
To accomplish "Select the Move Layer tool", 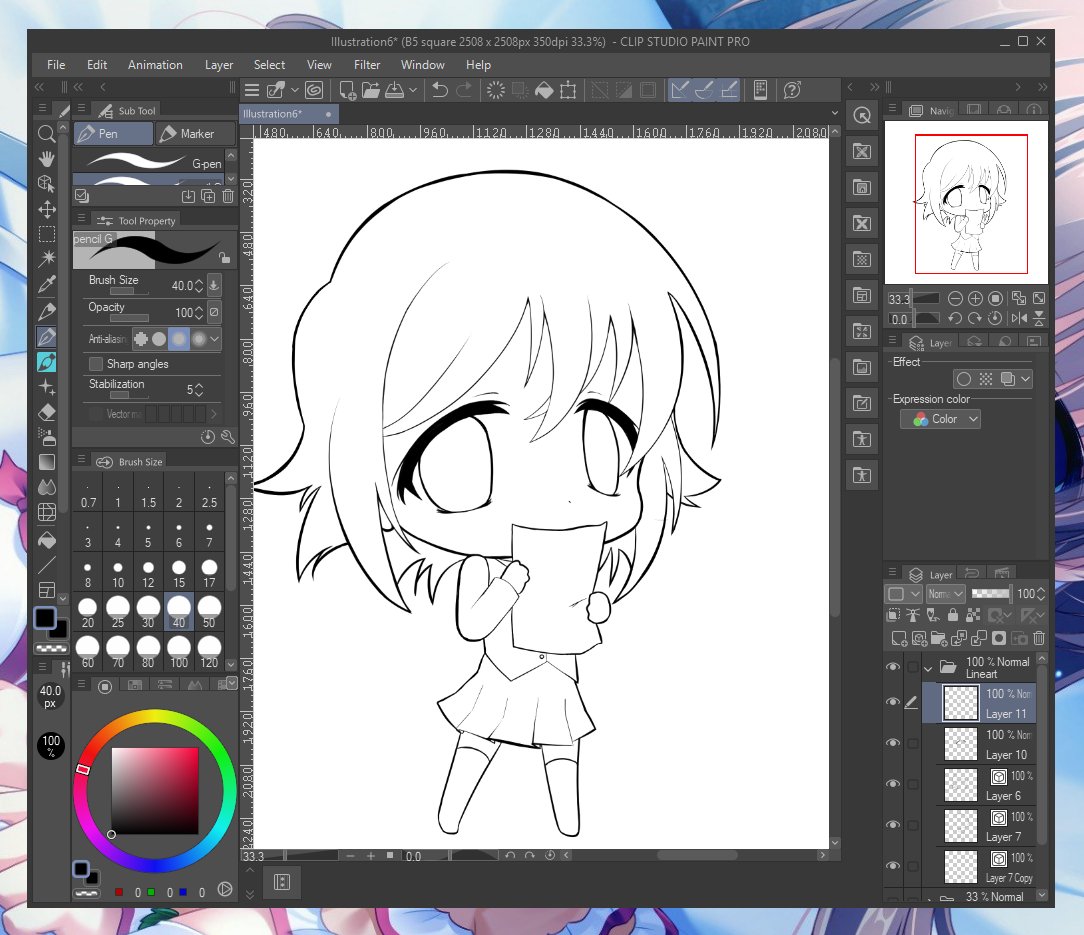I will pos(46,209).
